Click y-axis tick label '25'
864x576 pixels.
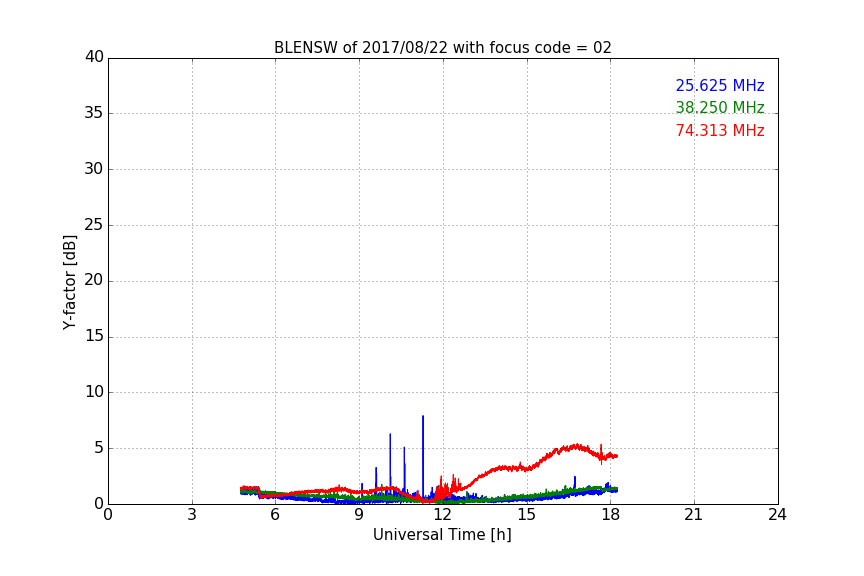click(x=94, y=225)
